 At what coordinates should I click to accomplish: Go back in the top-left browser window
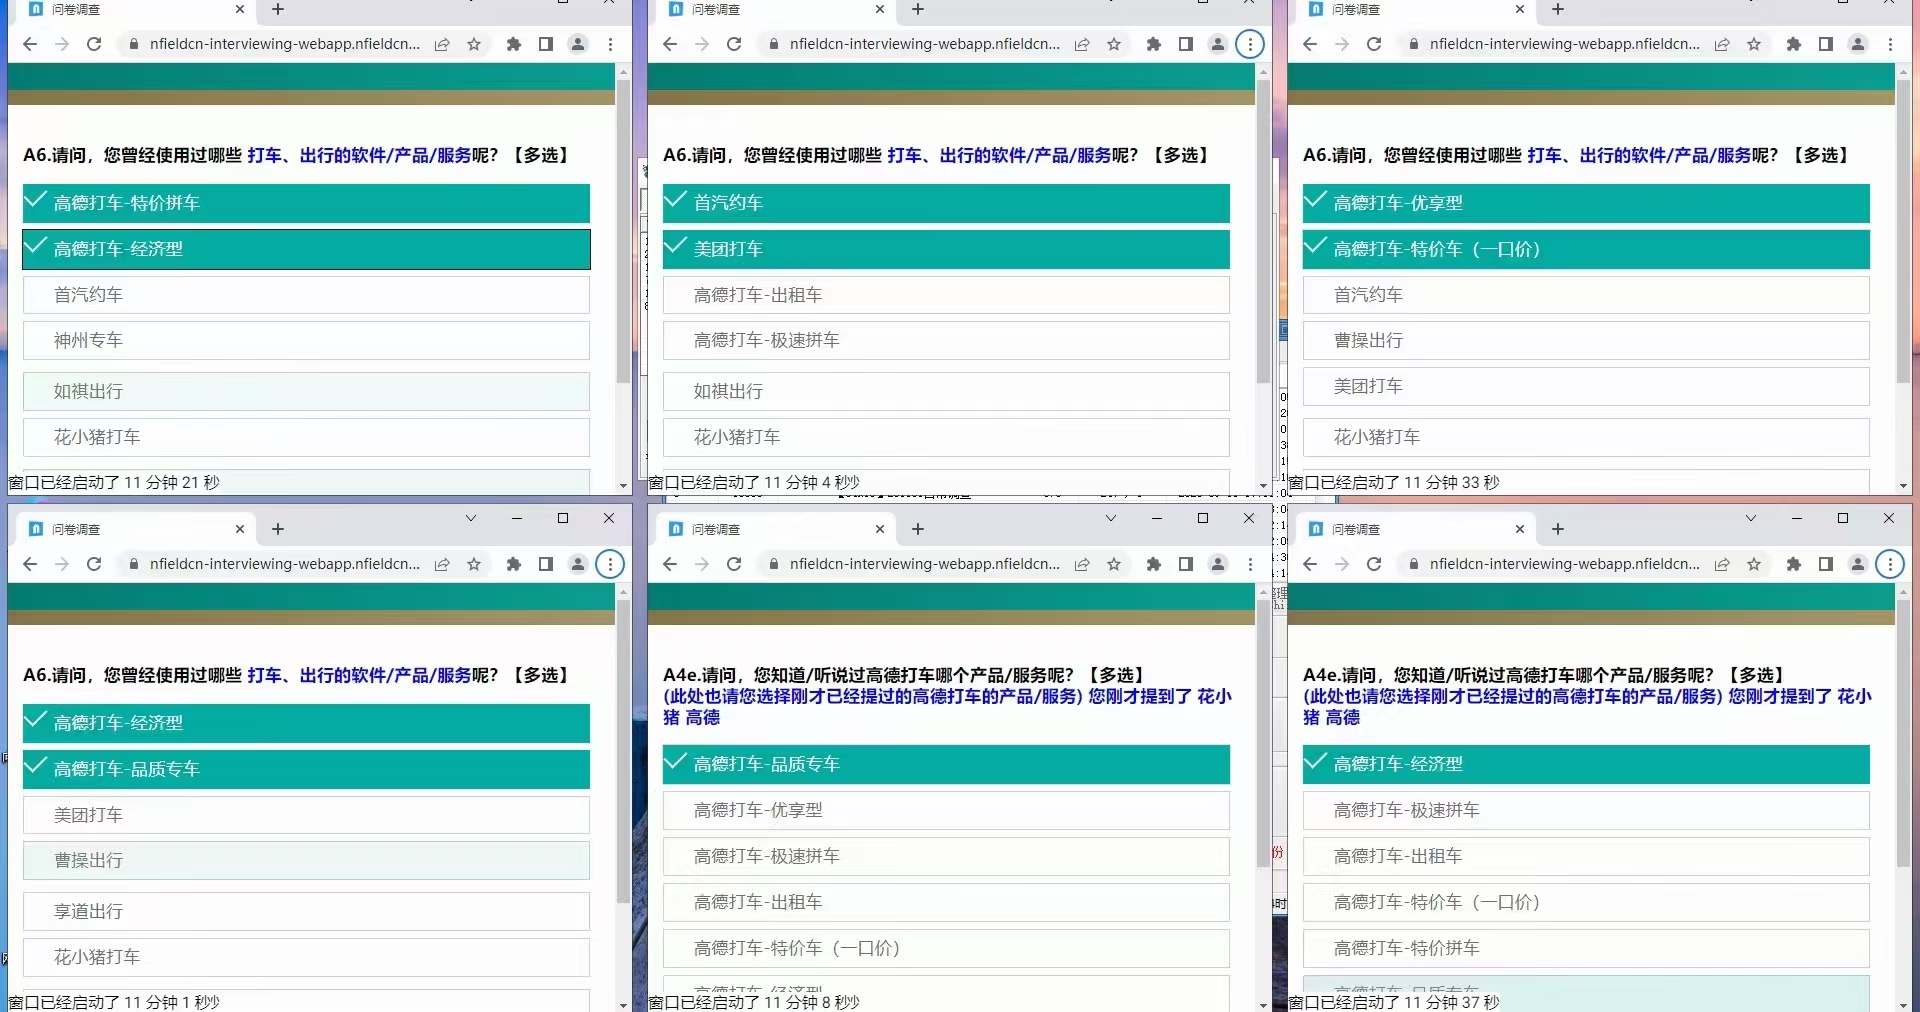(x=30, y=44)
